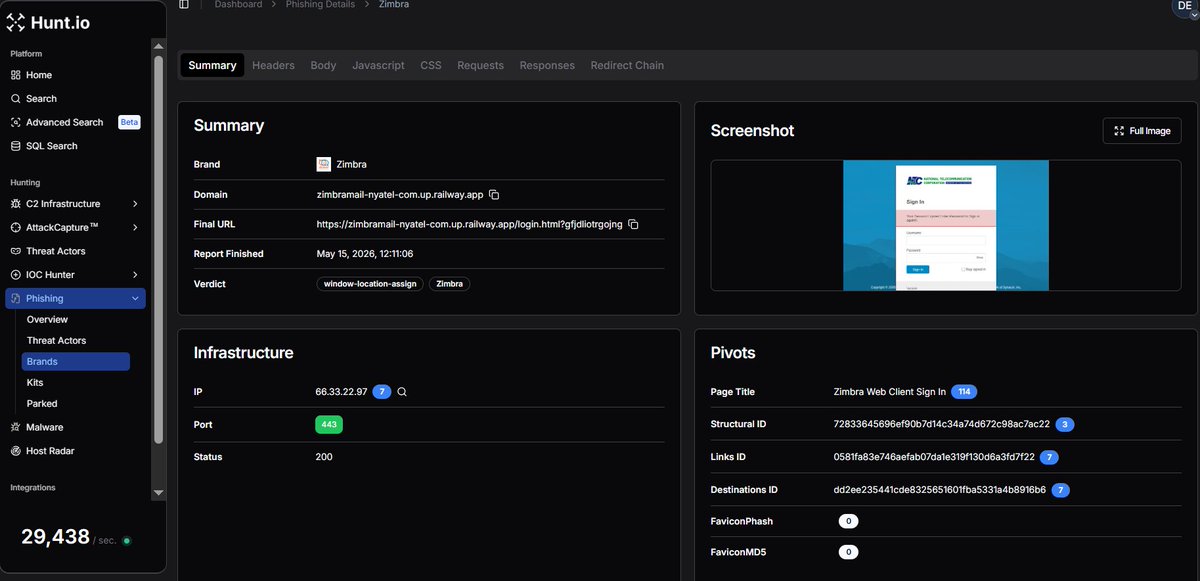This screenshot has height=581, width=1200.
Task: Click the sidebar scrollbar up arrow
Action: (x=157, y=46)
